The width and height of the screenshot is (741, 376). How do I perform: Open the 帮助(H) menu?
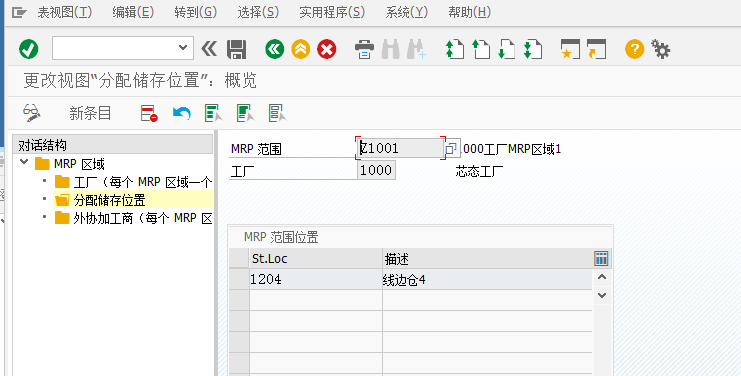[x=469, y=12]
